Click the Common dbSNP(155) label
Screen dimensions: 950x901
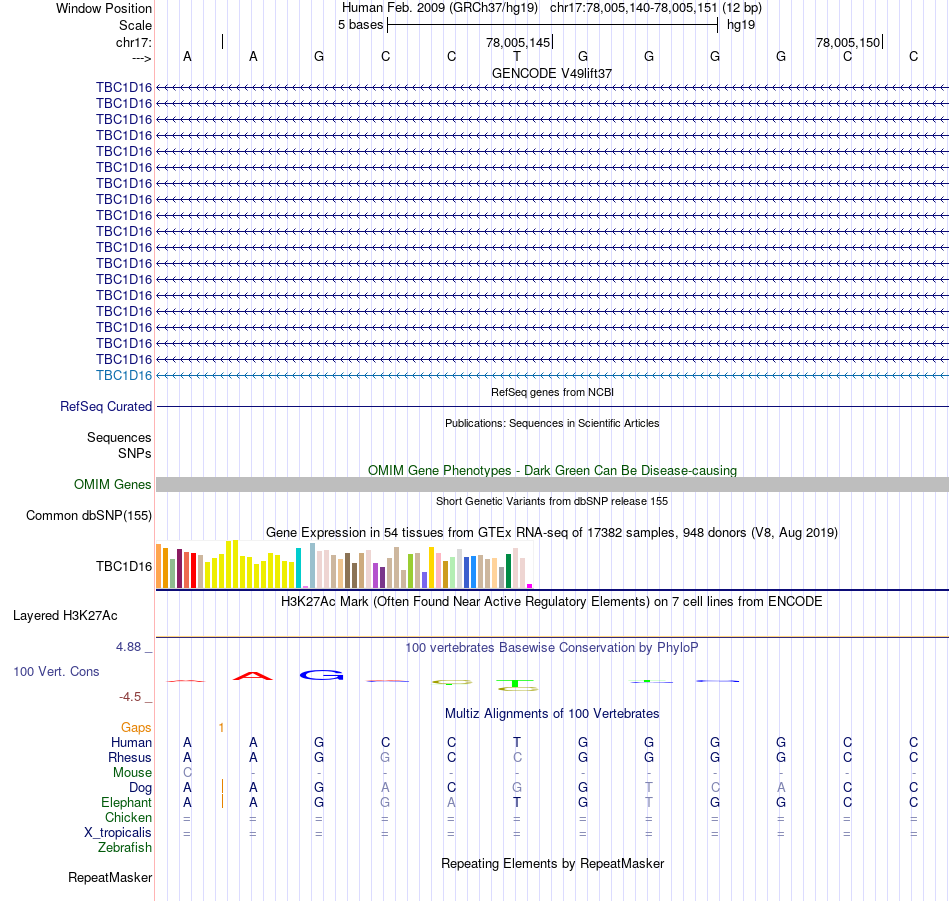point(89,516)
